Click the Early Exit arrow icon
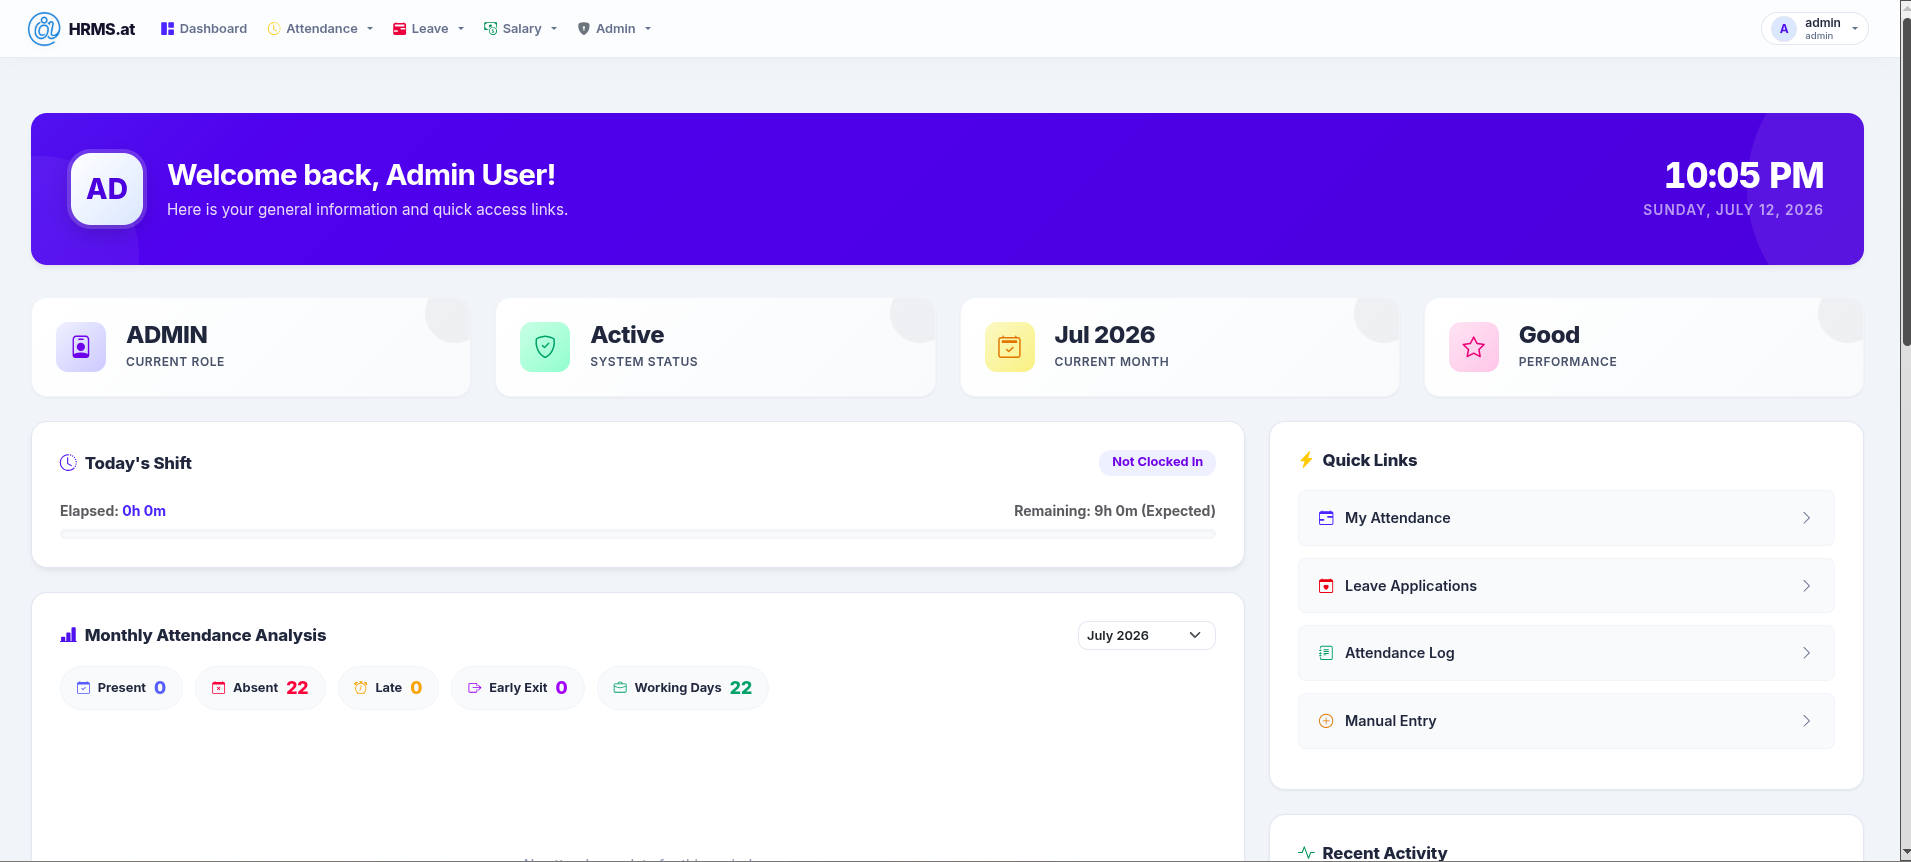 (475, 688)
